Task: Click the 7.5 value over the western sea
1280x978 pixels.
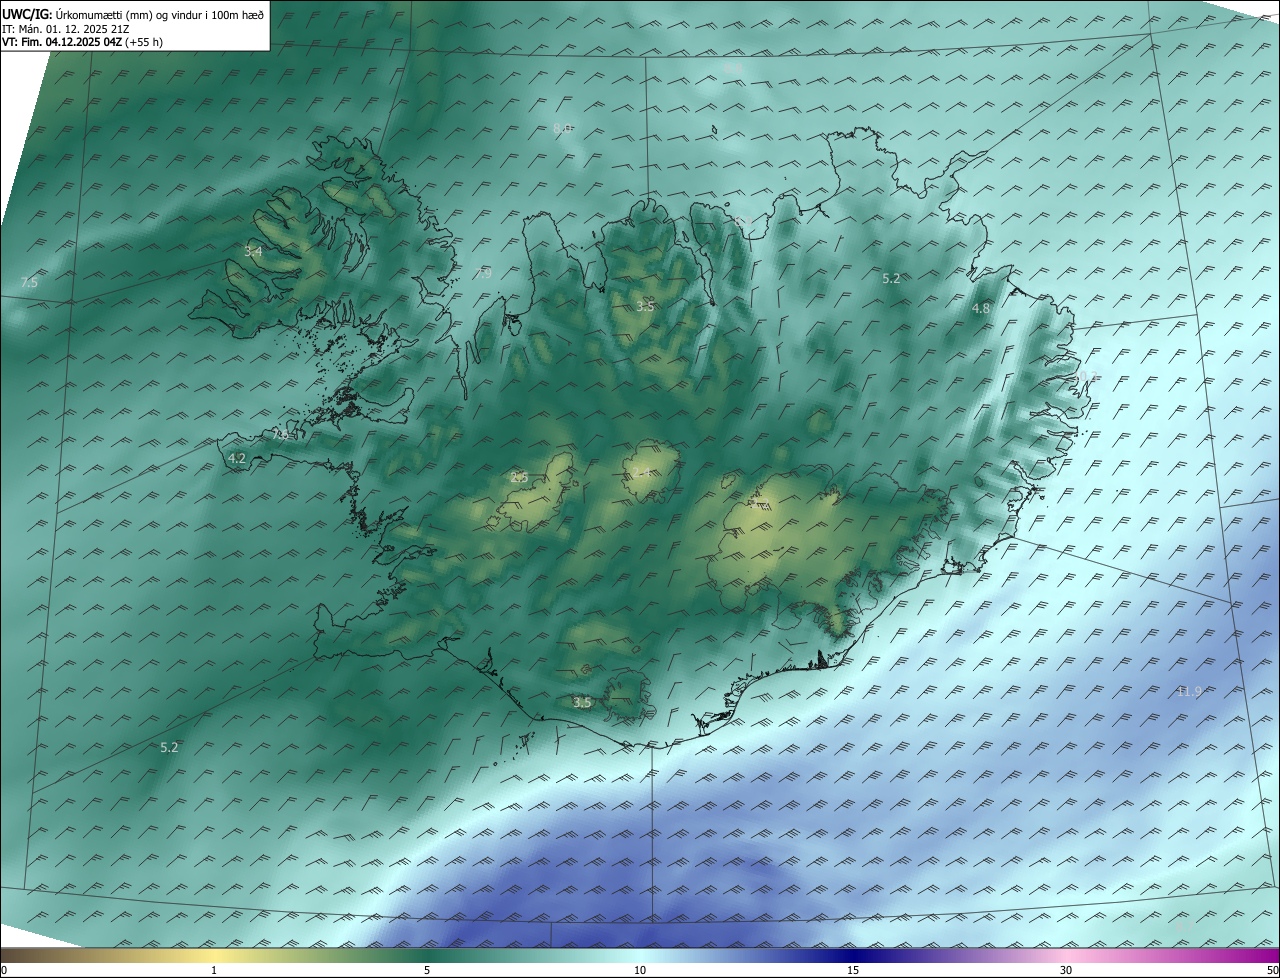Action: pos(29,283)
